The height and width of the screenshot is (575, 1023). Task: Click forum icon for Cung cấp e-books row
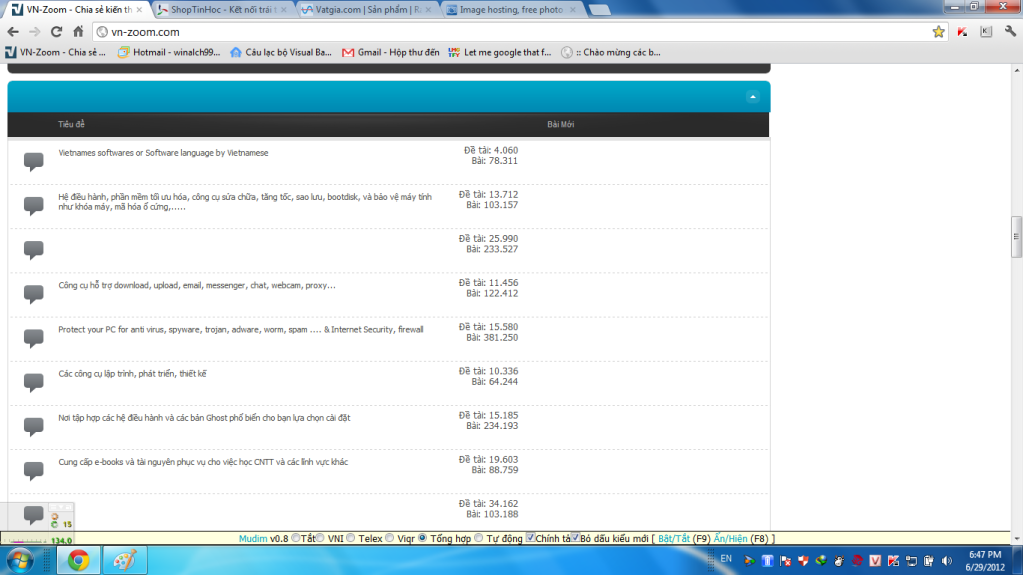[33, 471]
